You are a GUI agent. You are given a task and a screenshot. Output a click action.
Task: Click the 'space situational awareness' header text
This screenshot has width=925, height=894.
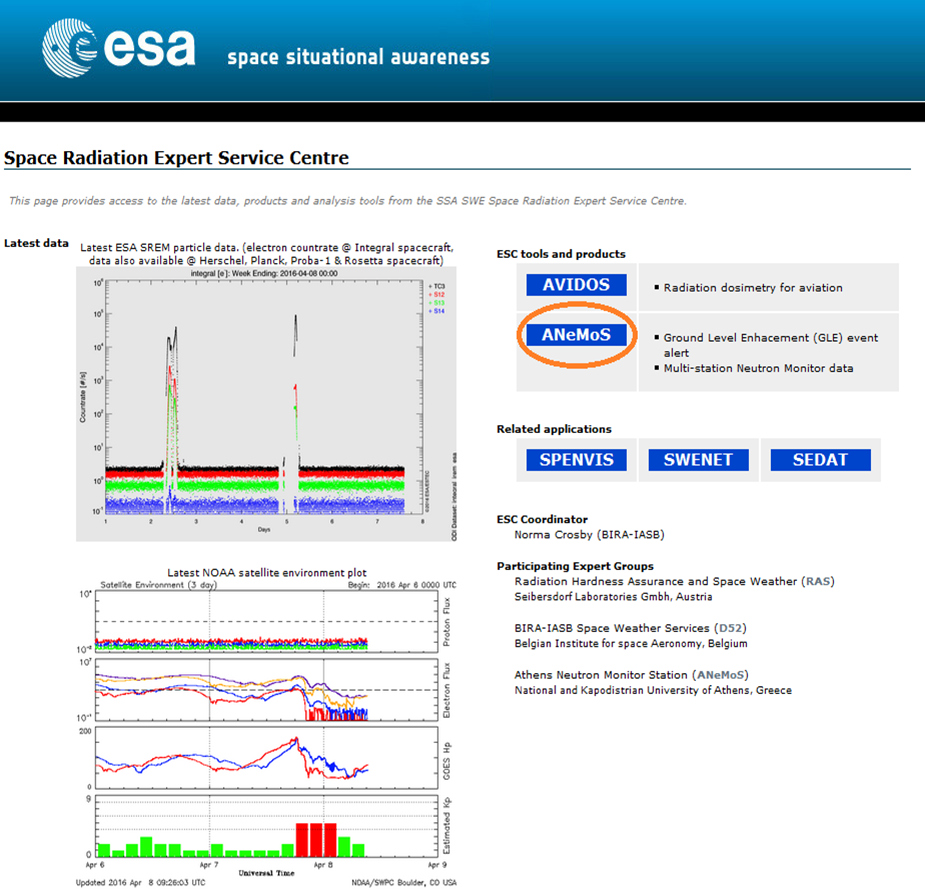click(358, 56)
